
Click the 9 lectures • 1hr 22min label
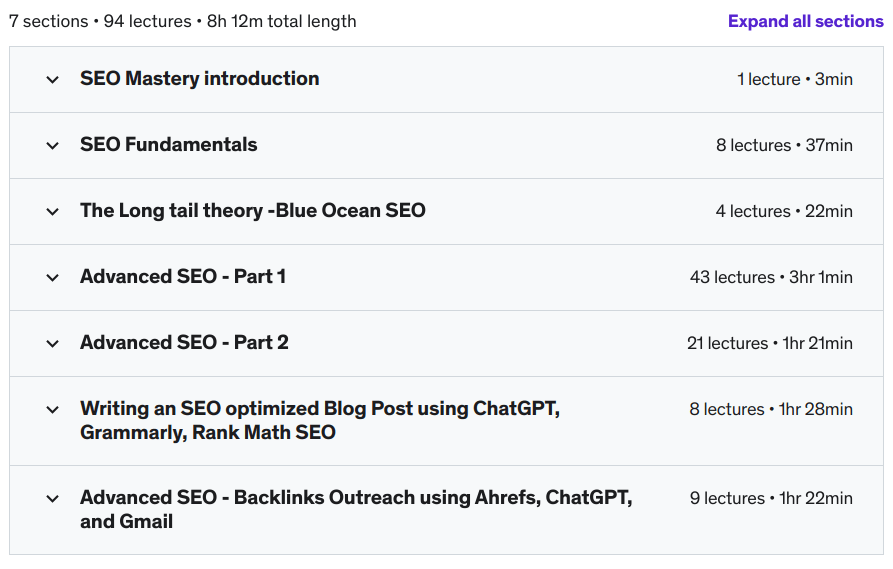point(771,498)
